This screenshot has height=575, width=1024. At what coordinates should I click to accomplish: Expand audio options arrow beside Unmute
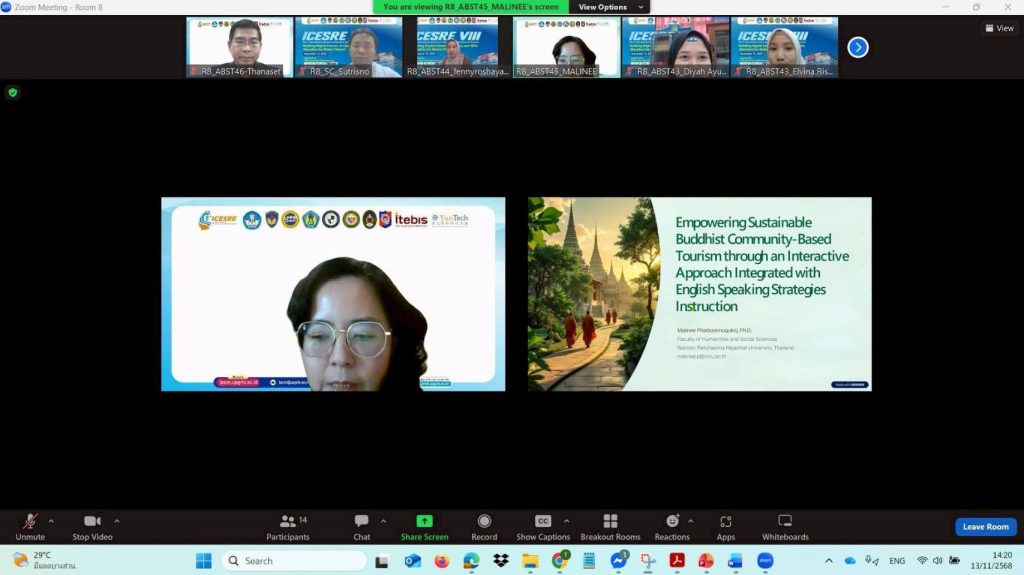pyautogui.click(x=52, y=521)
